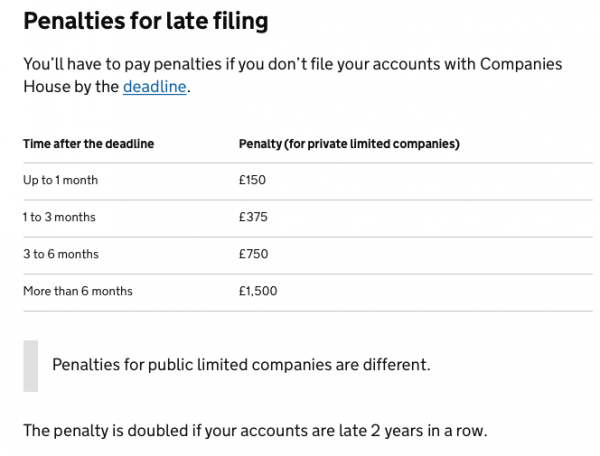Click the Penalties for late filing heading

tap(146, 21)
